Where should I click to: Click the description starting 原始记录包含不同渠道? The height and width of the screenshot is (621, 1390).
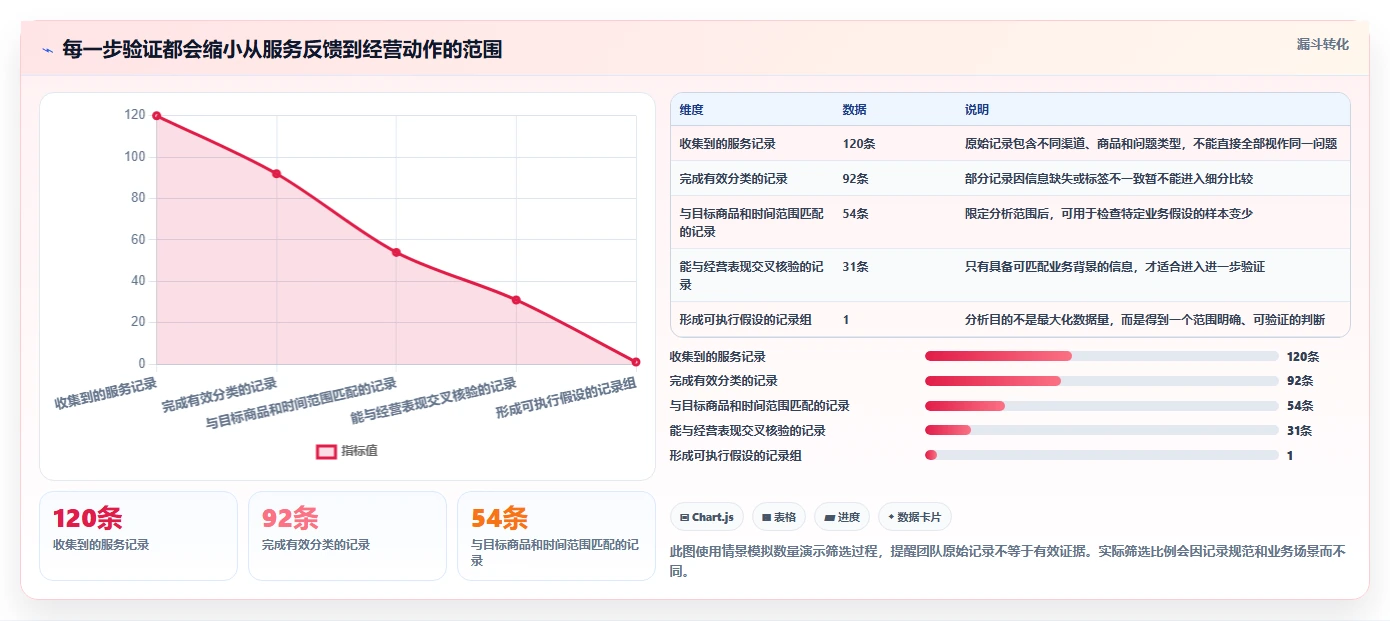click(x=1151, y=144)
